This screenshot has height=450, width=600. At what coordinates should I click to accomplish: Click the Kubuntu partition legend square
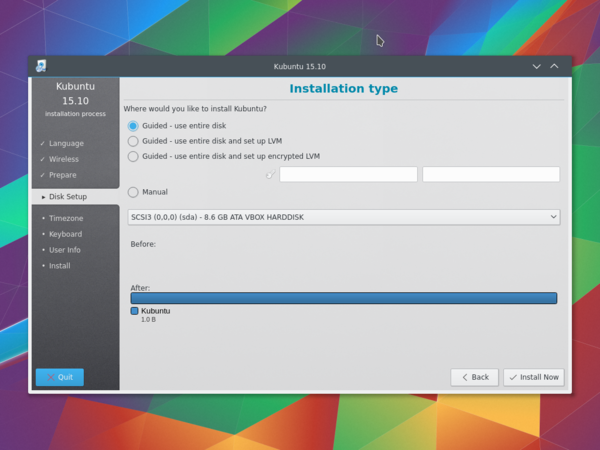(x=135, y=311)
